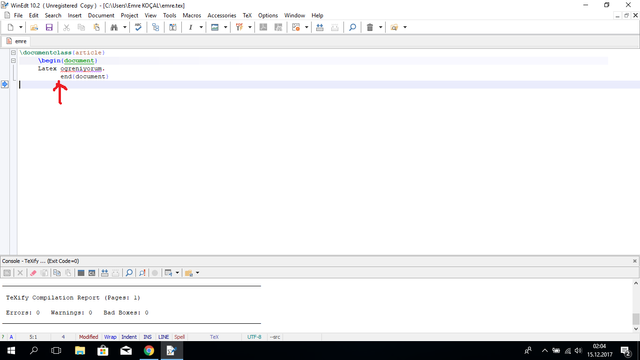The height and width of the screenshot is (360, 640).
Task: Click the console vertical scrollbar thumb
Action: point(636,318)
